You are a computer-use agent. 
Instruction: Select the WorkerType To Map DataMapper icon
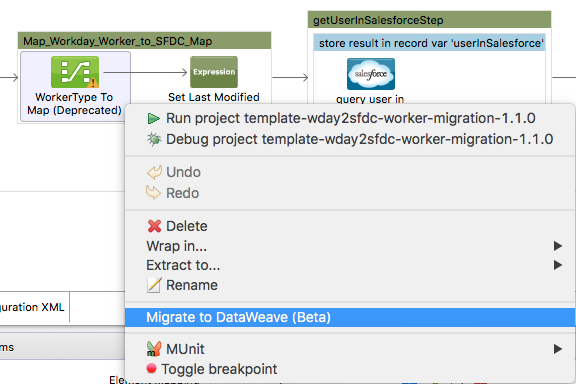point(75,72)
